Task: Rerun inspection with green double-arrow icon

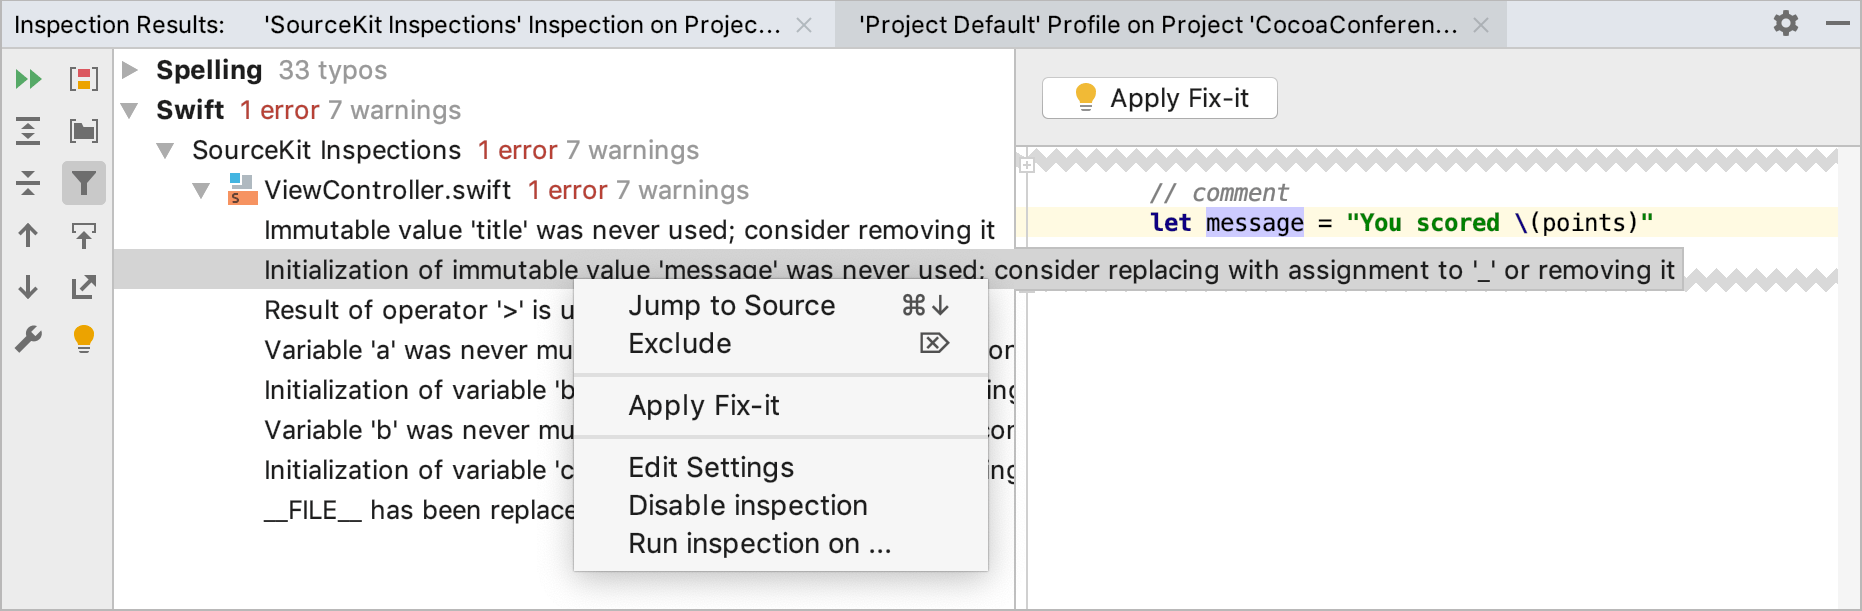Action: [x=29, y=79]
